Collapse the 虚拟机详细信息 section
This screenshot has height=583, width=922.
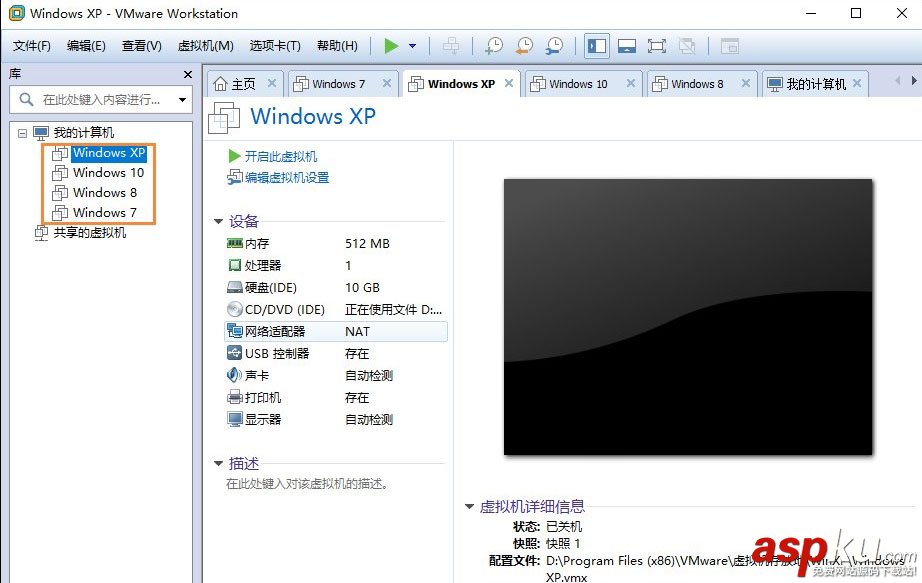pyautogui.click(x=469, y=507)
